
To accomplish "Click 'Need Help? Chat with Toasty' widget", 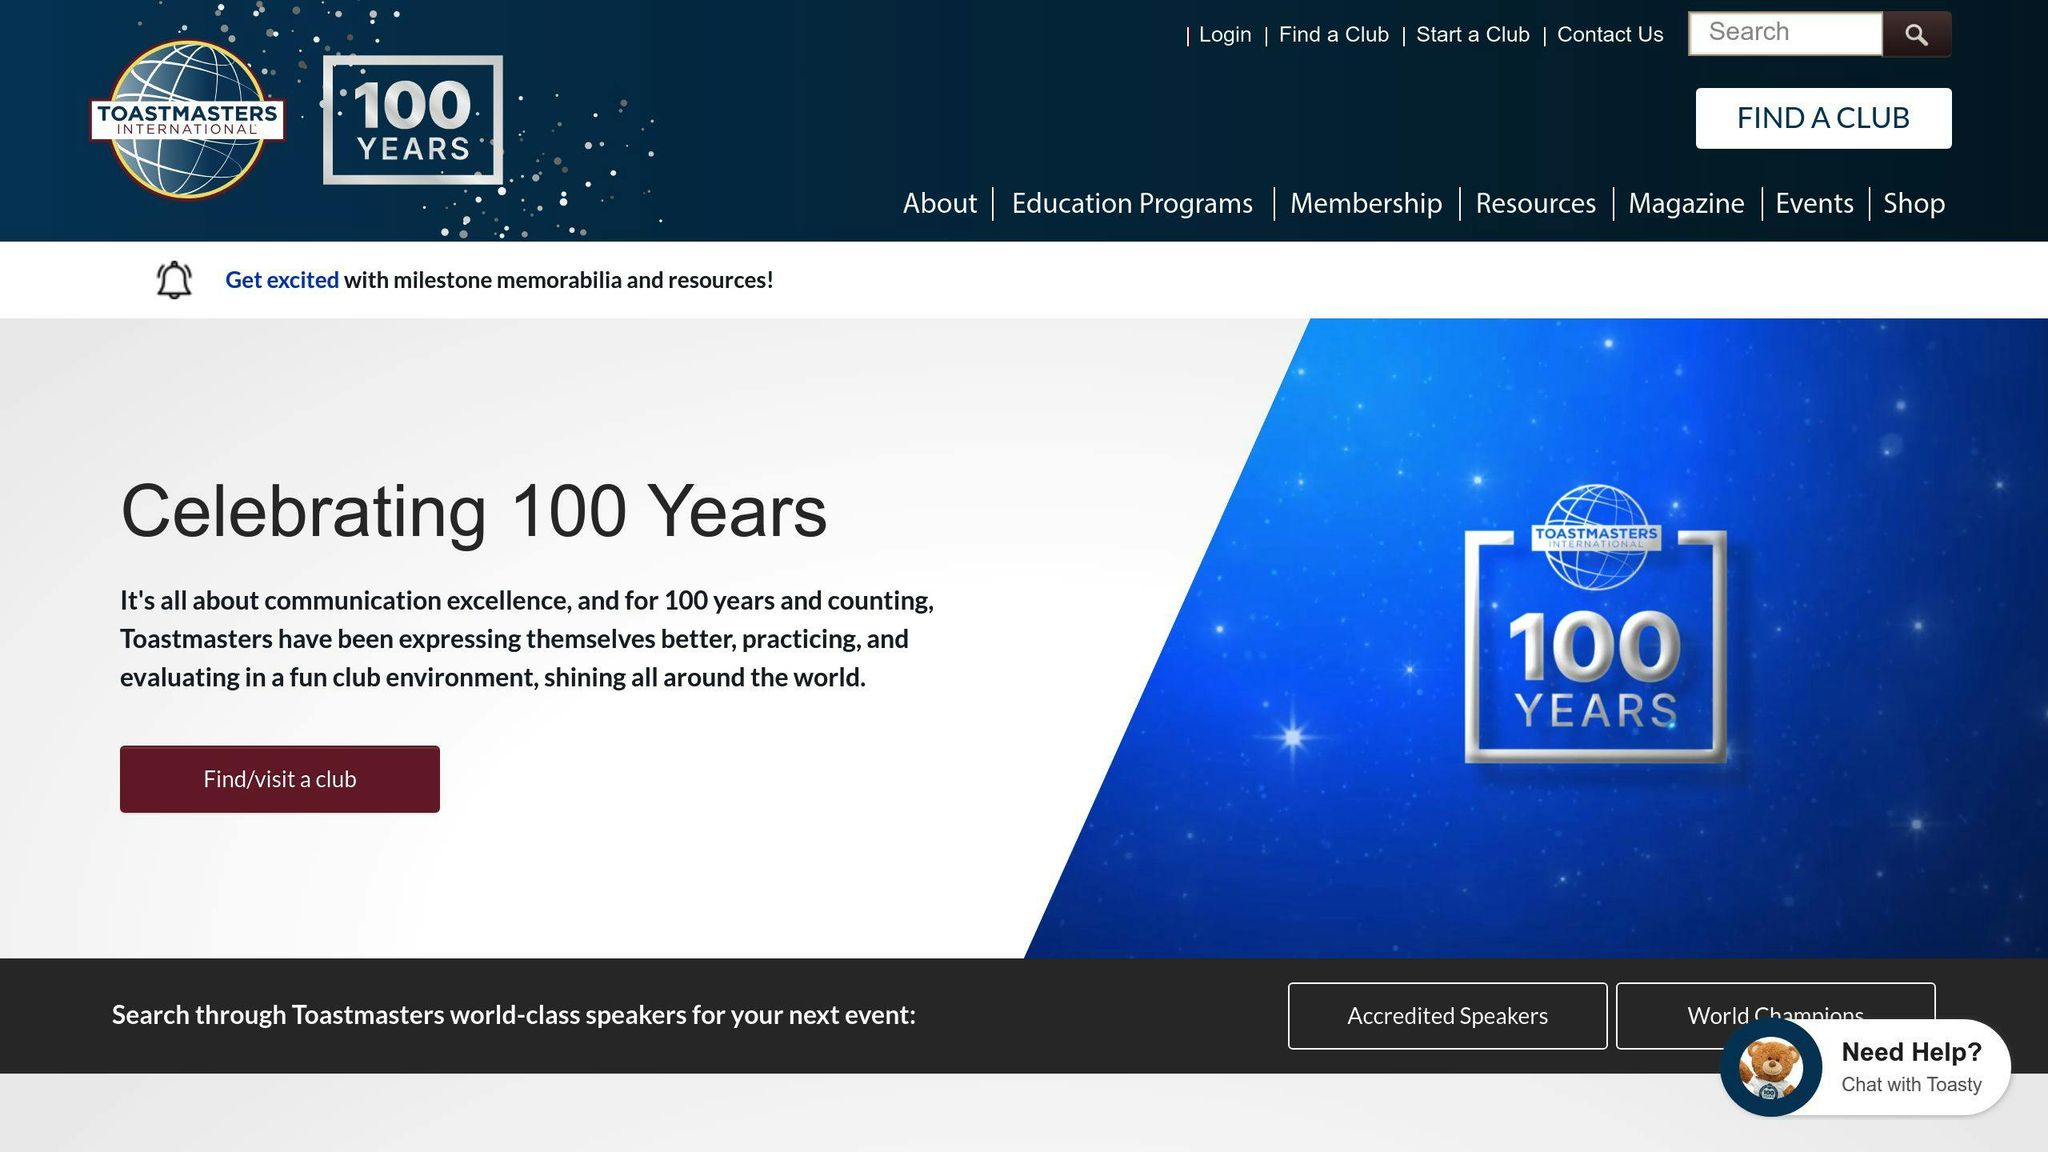I will pos(1866,1067).
